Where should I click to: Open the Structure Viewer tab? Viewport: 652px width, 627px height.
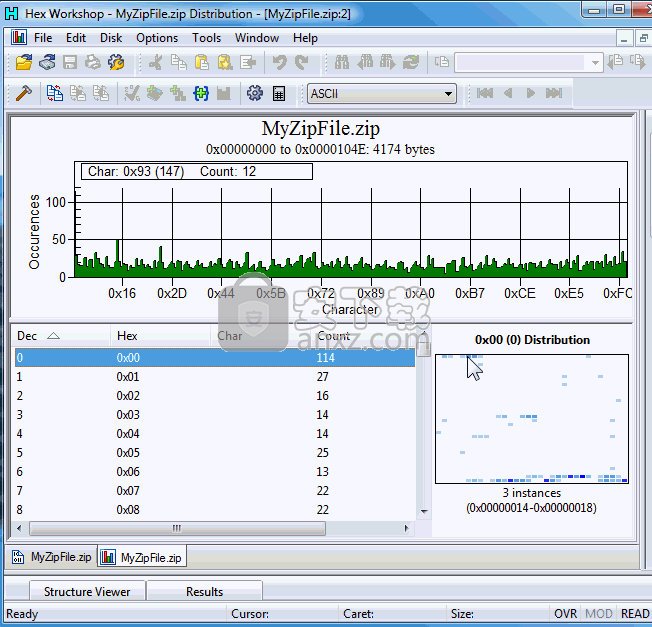(x=87, y=592)
